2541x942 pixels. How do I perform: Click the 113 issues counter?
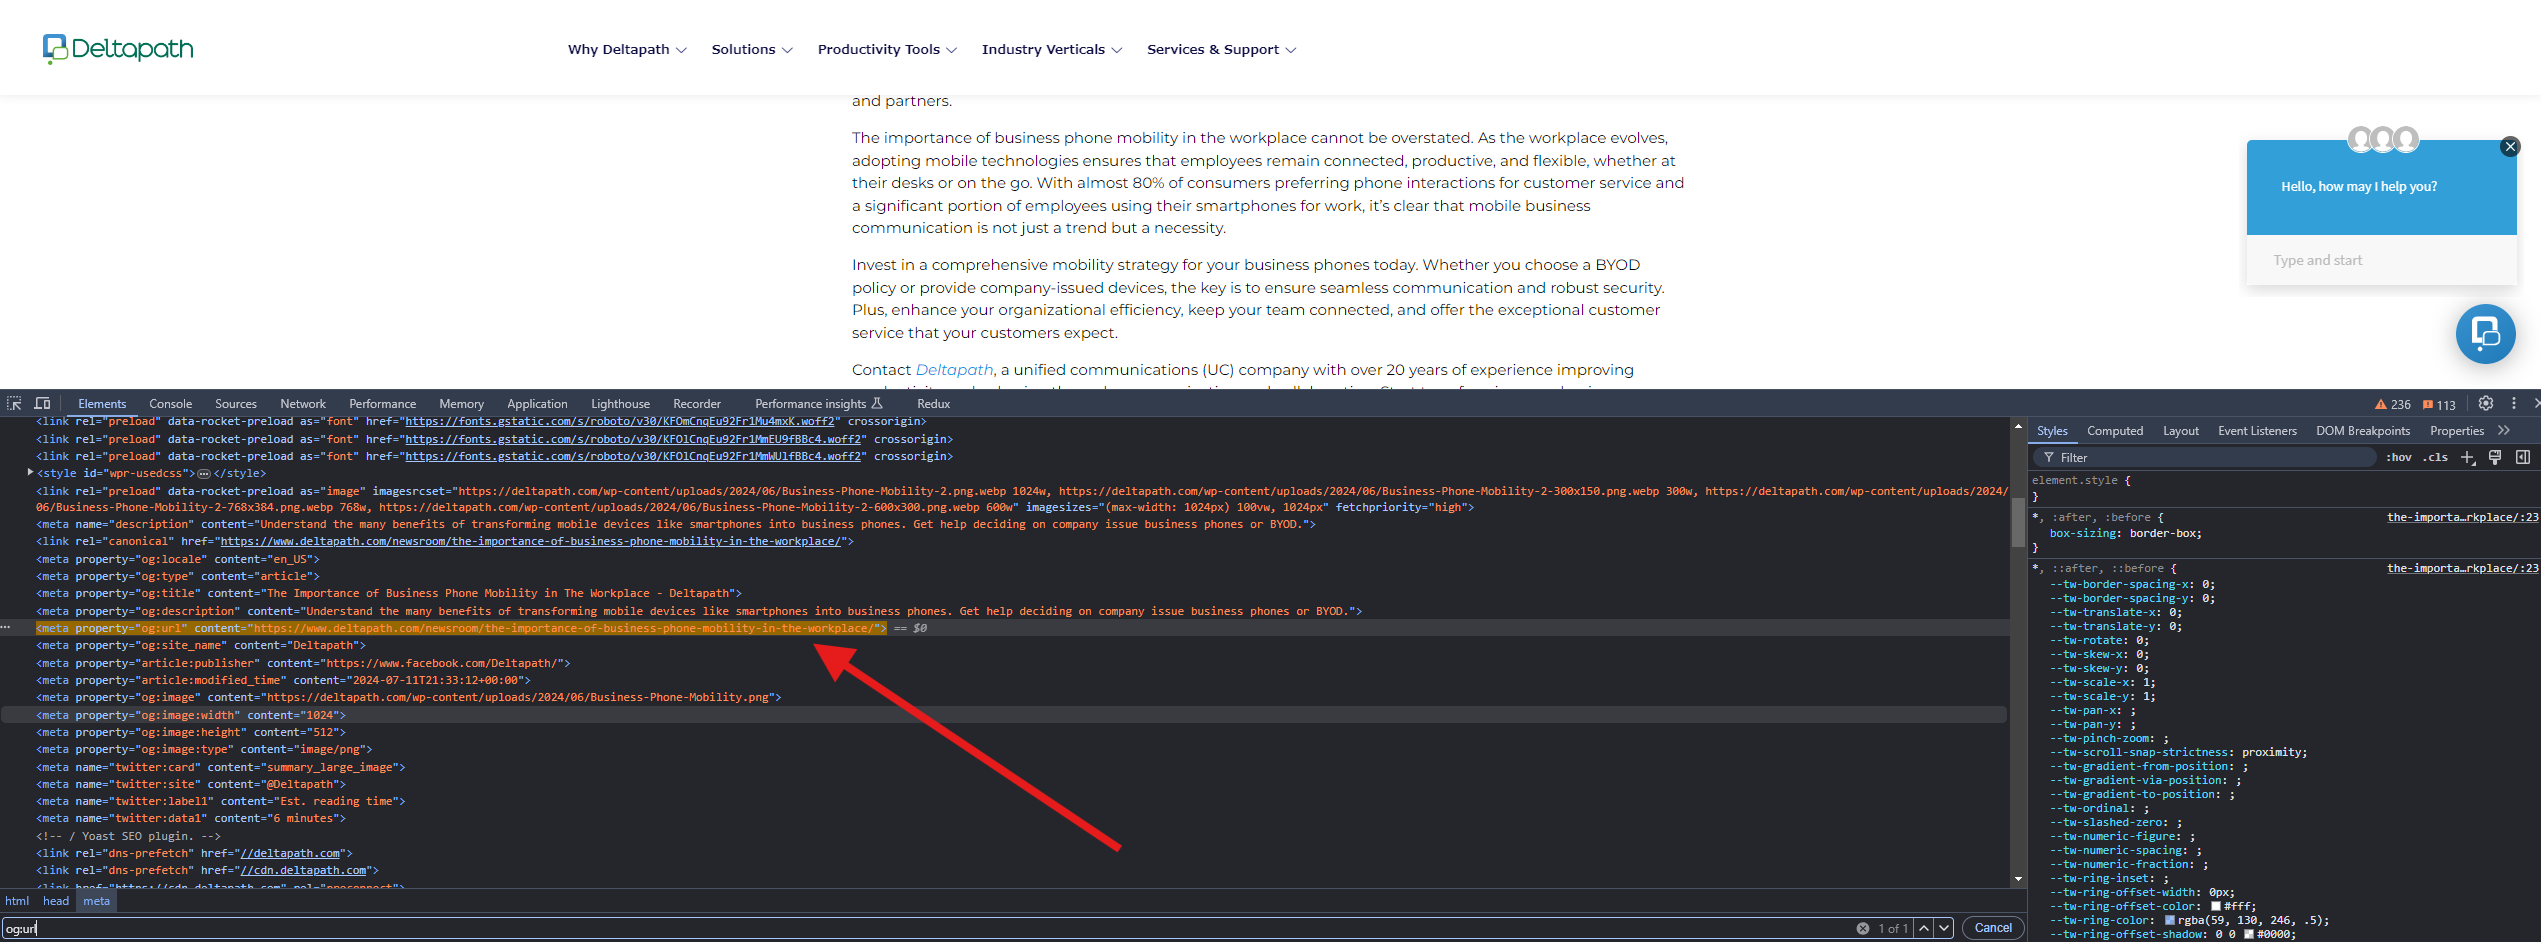2439,404
